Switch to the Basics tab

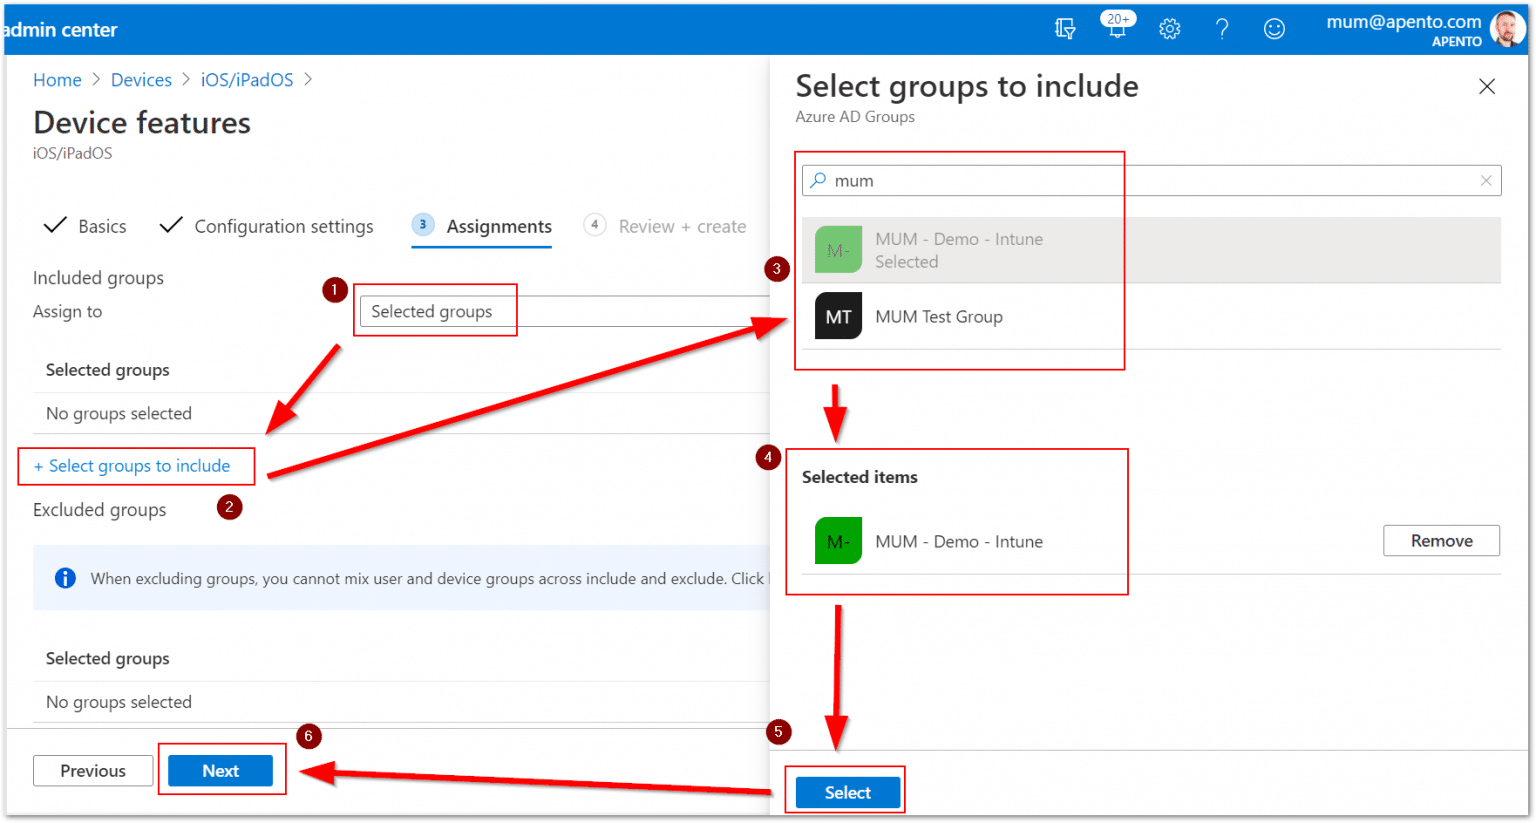coord(101,226)
